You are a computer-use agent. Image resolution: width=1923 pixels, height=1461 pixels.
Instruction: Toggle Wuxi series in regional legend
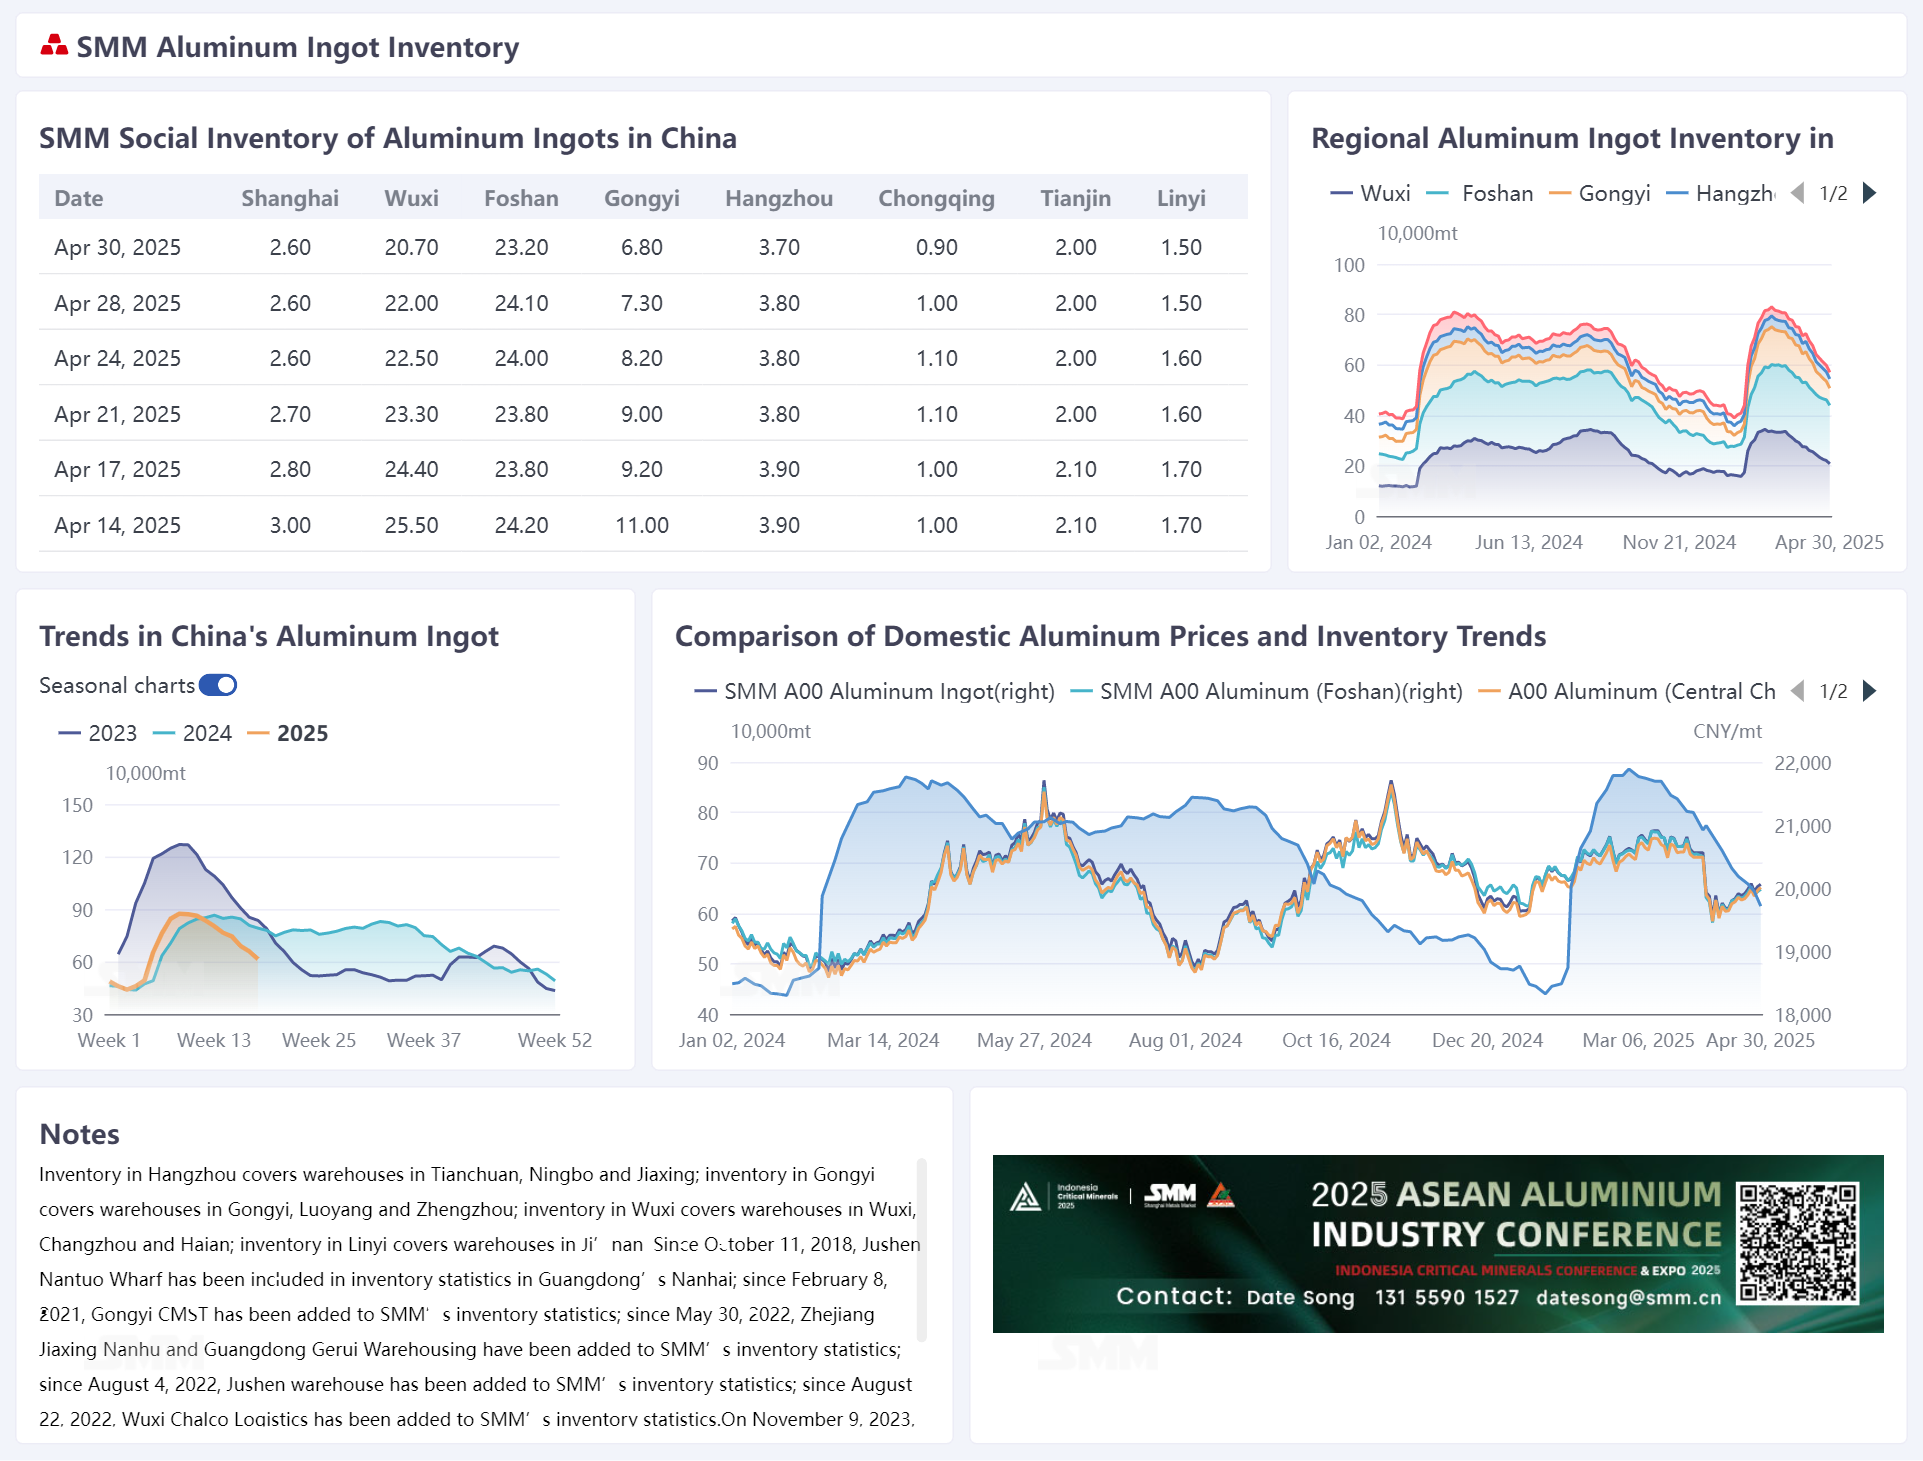point(1370,193)
